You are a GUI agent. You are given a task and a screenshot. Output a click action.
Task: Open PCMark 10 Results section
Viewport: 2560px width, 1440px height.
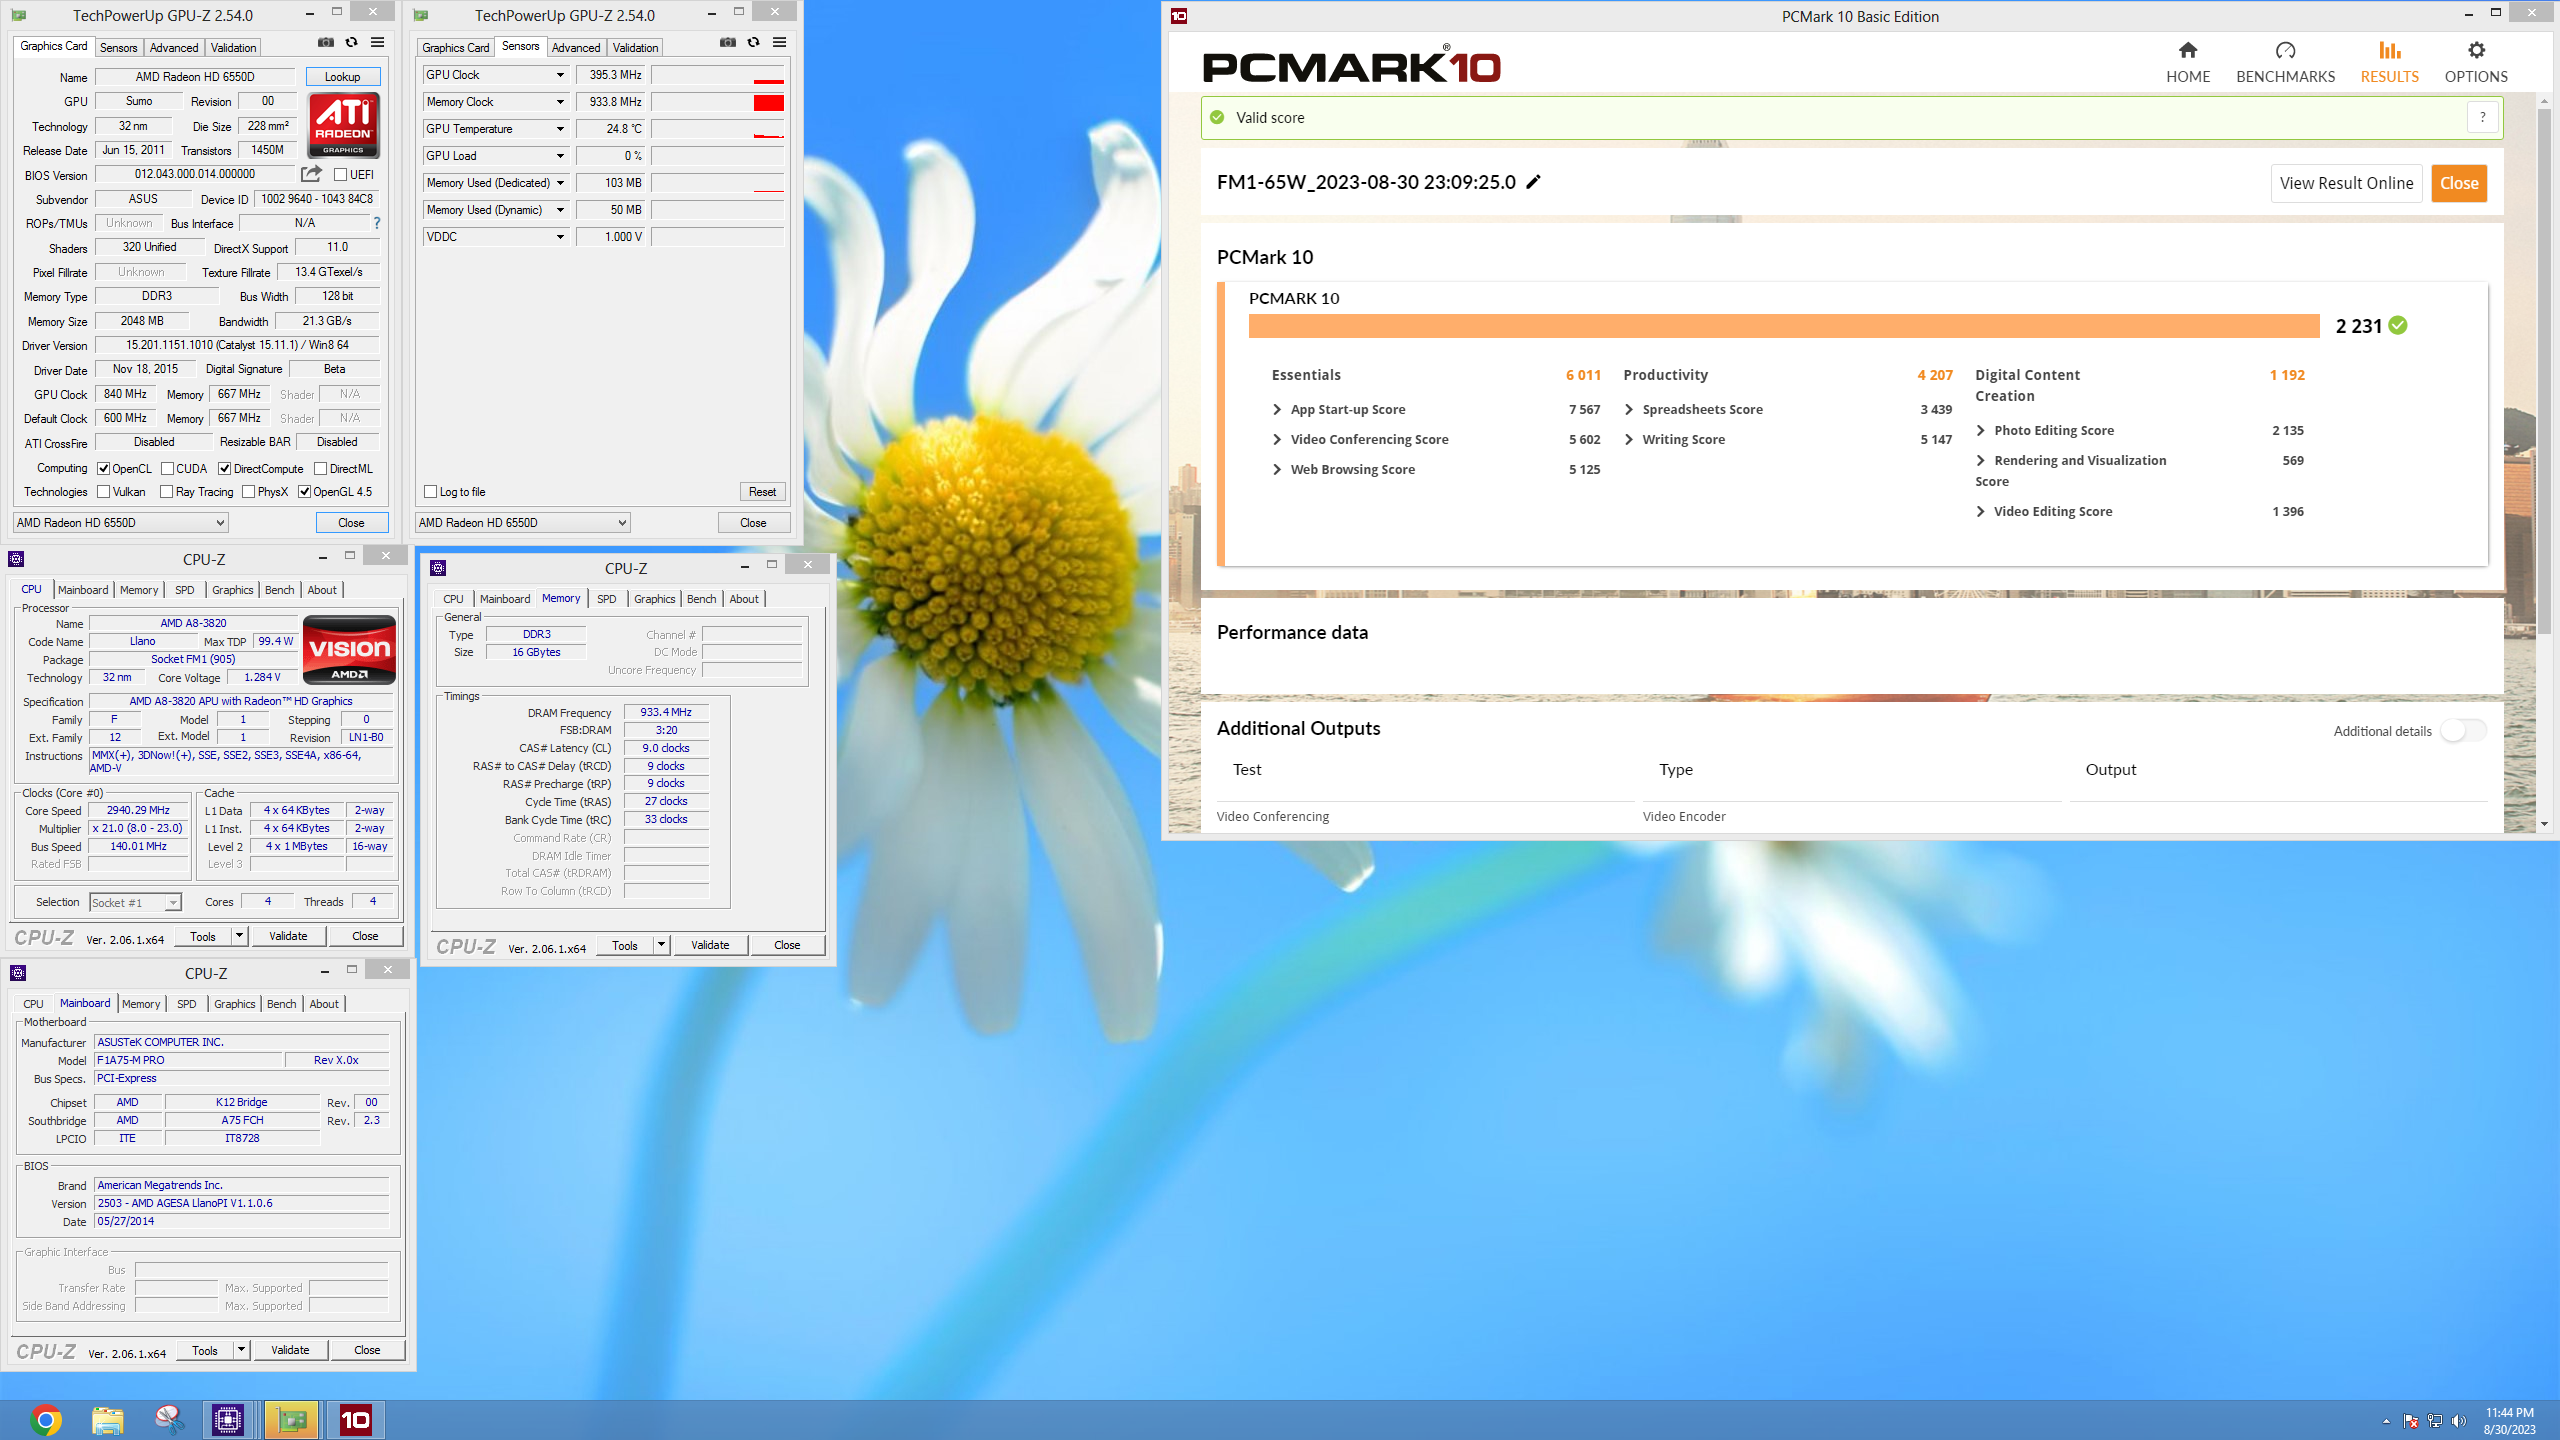pyautogui.click(x=2390, y=62)
